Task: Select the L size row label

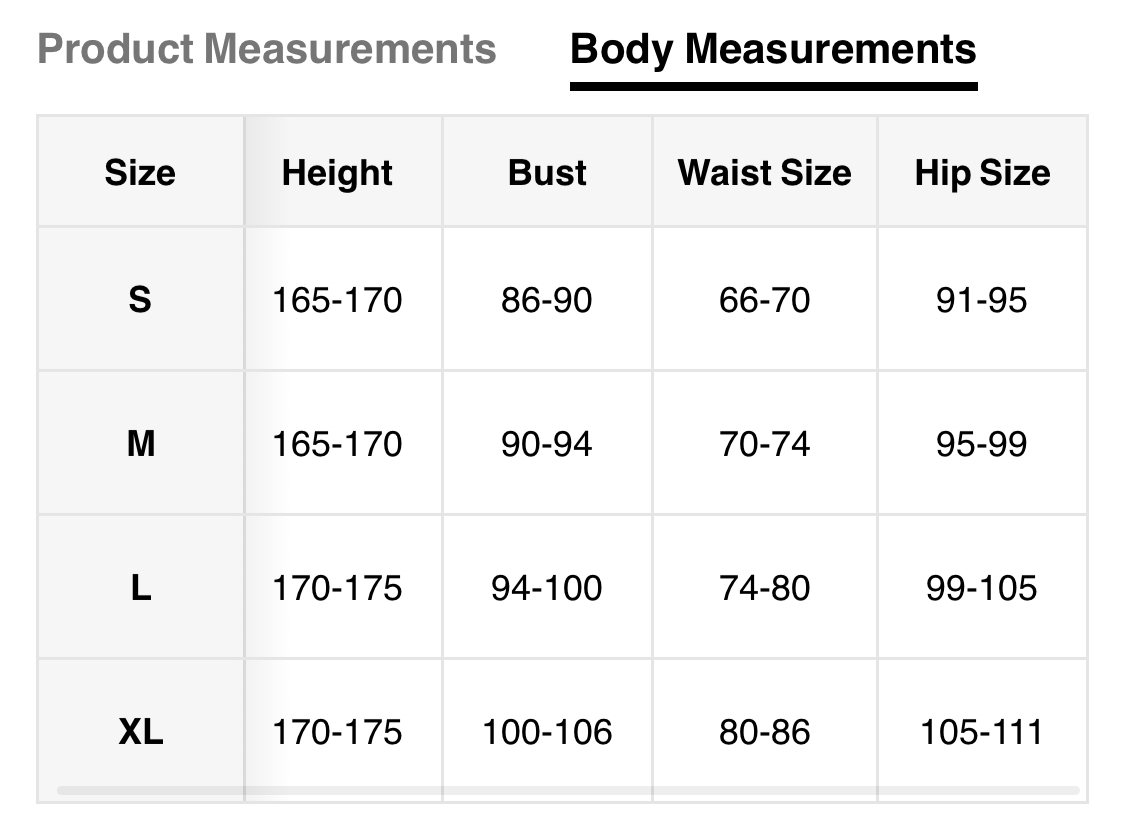Action: pyautogui.click(x=140, y=587)
